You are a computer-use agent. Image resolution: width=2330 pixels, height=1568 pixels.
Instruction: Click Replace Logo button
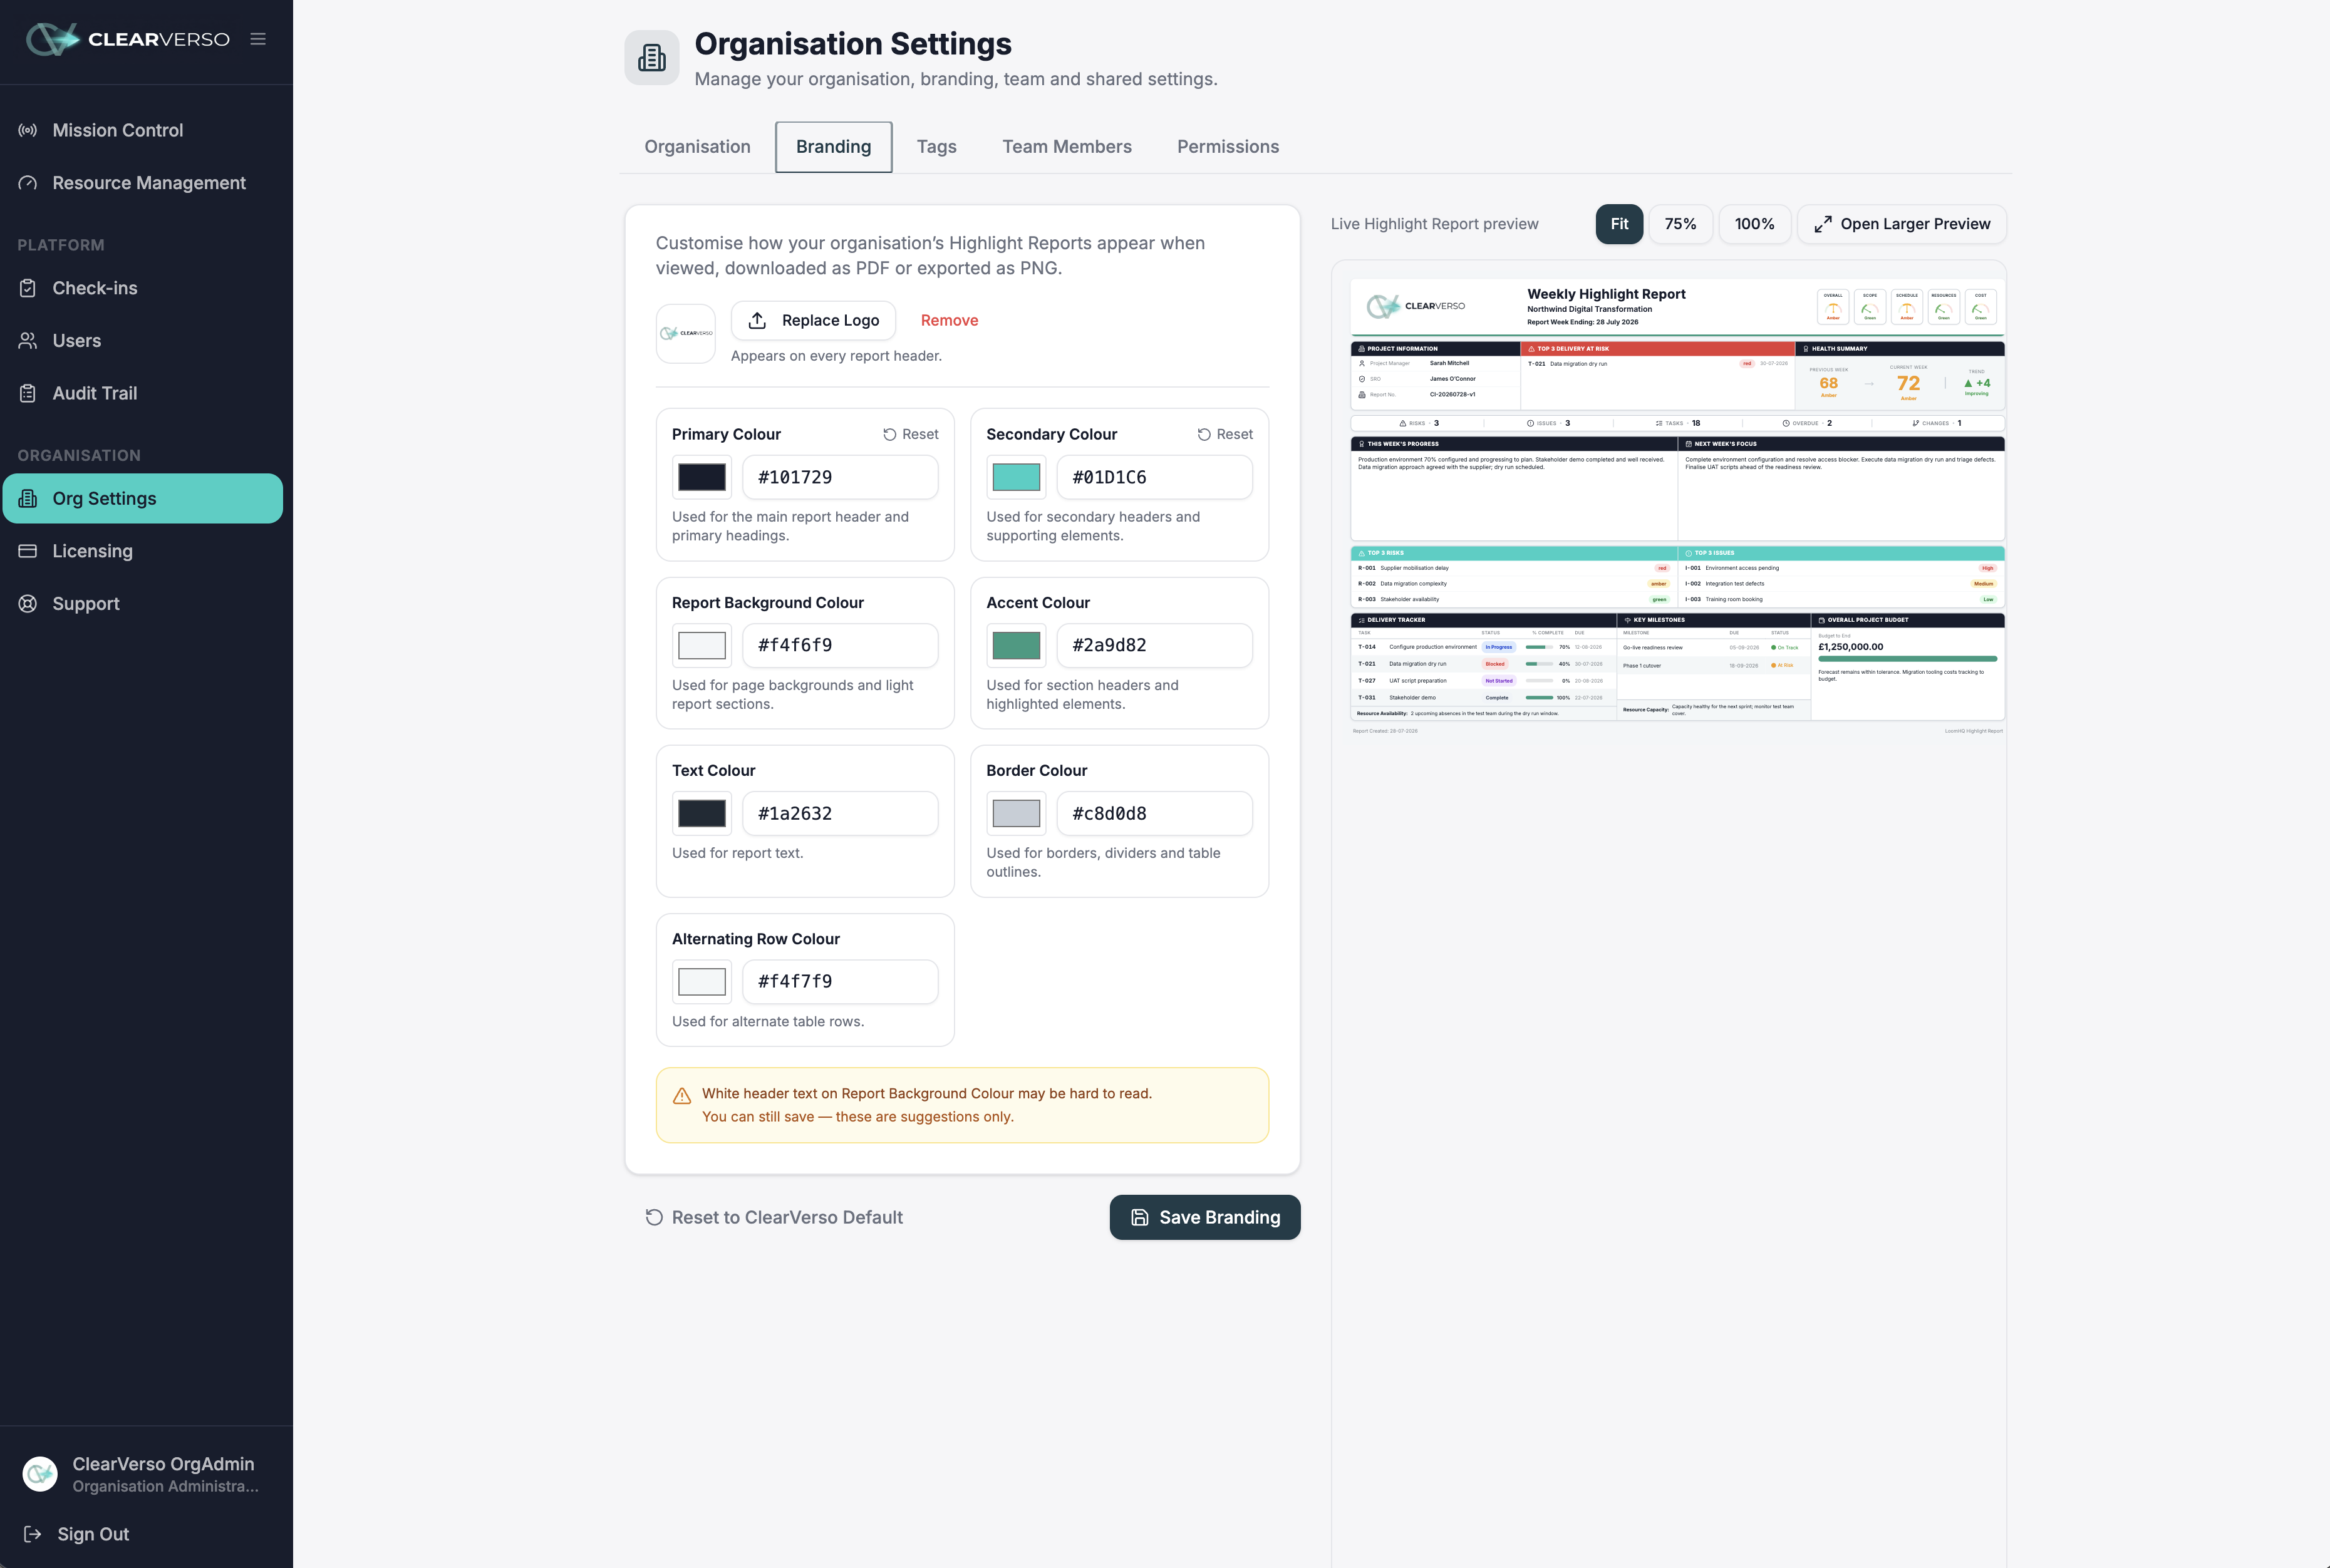click(813, 320)
